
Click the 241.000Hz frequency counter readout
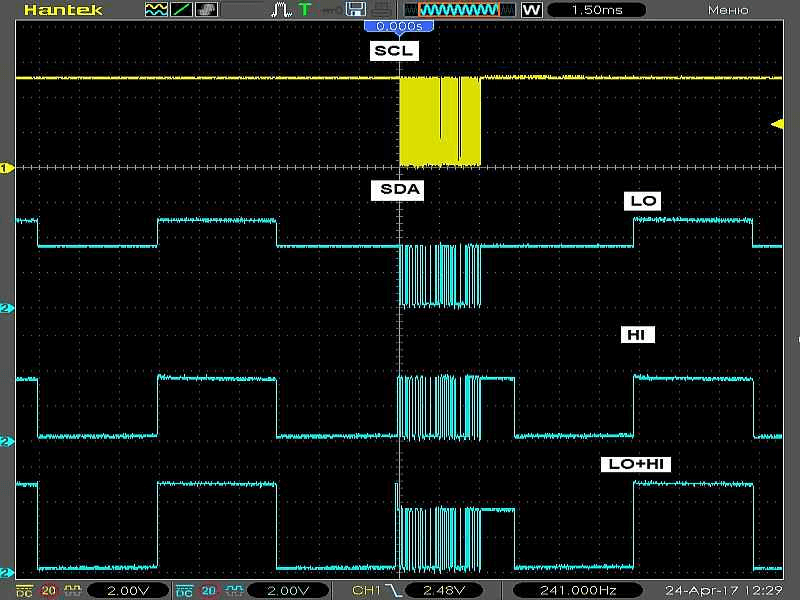click(x=578, y=591)
